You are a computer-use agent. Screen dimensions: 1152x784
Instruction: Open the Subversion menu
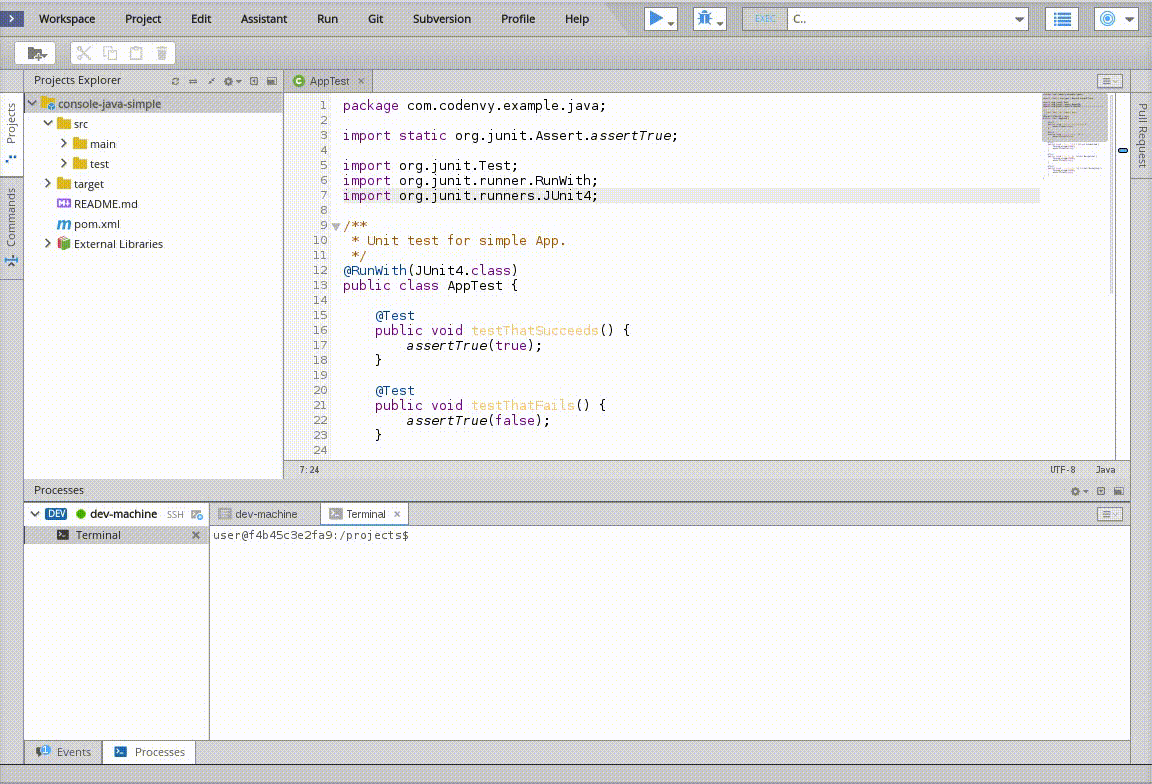tap(442, 19)
